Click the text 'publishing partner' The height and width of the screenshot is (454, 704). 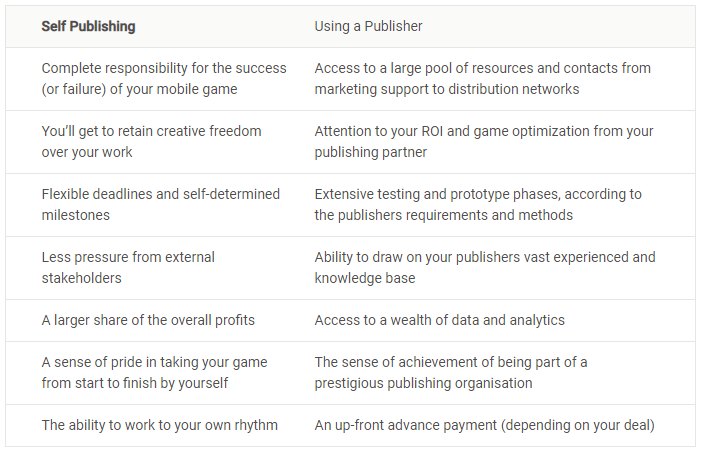370,152
